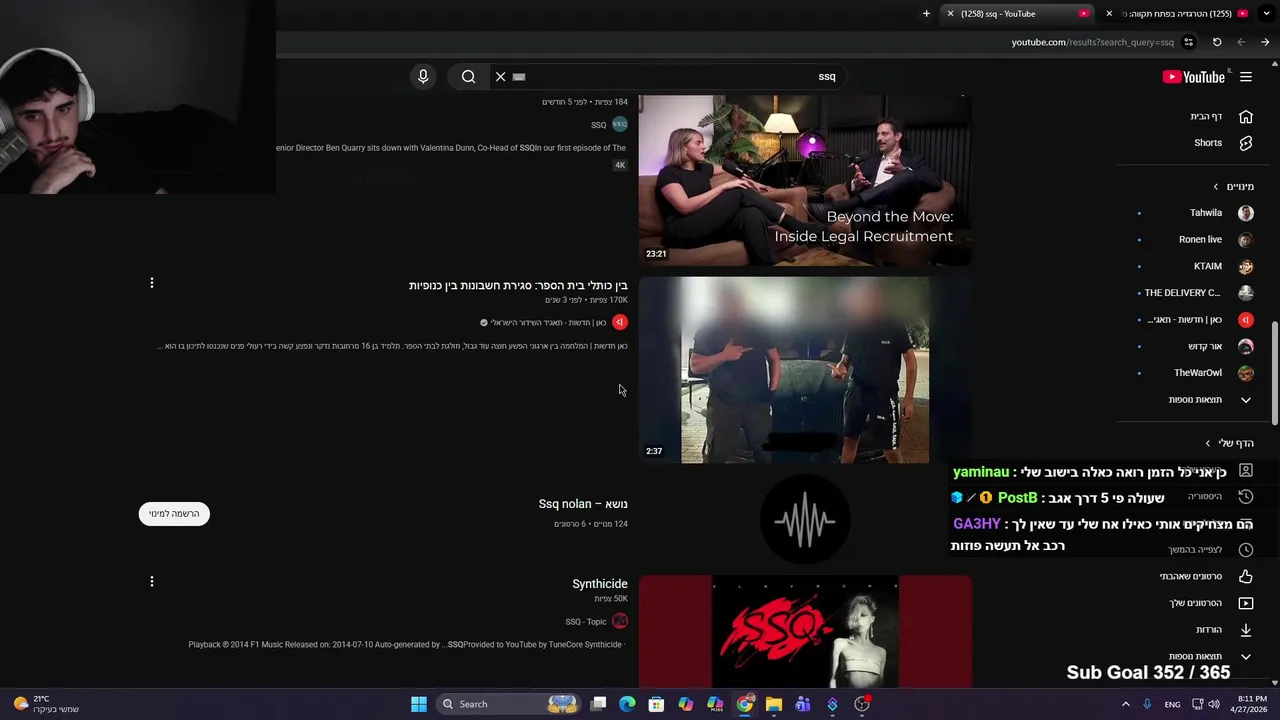Viewport: 1280px width, 720px height.
Task: Open three-dot menu for Synthicide video
Action: tap(152, 581)
